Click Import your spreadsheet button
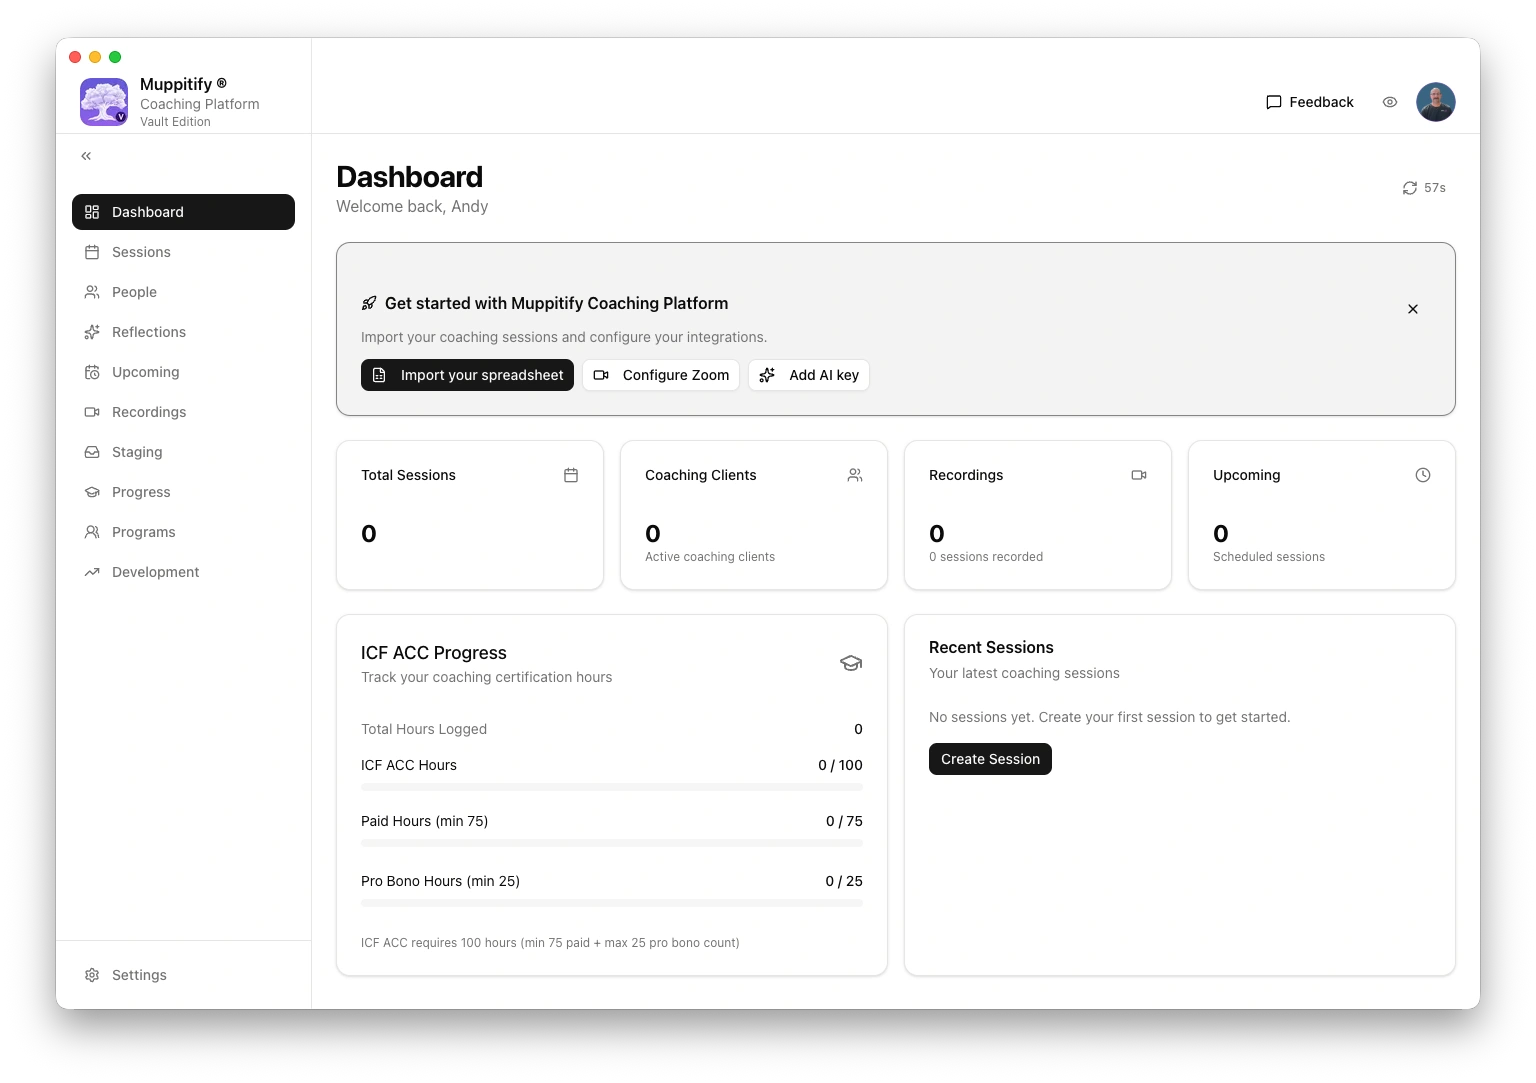Viewport: 1536px width, 1083px height. [467, 375]
